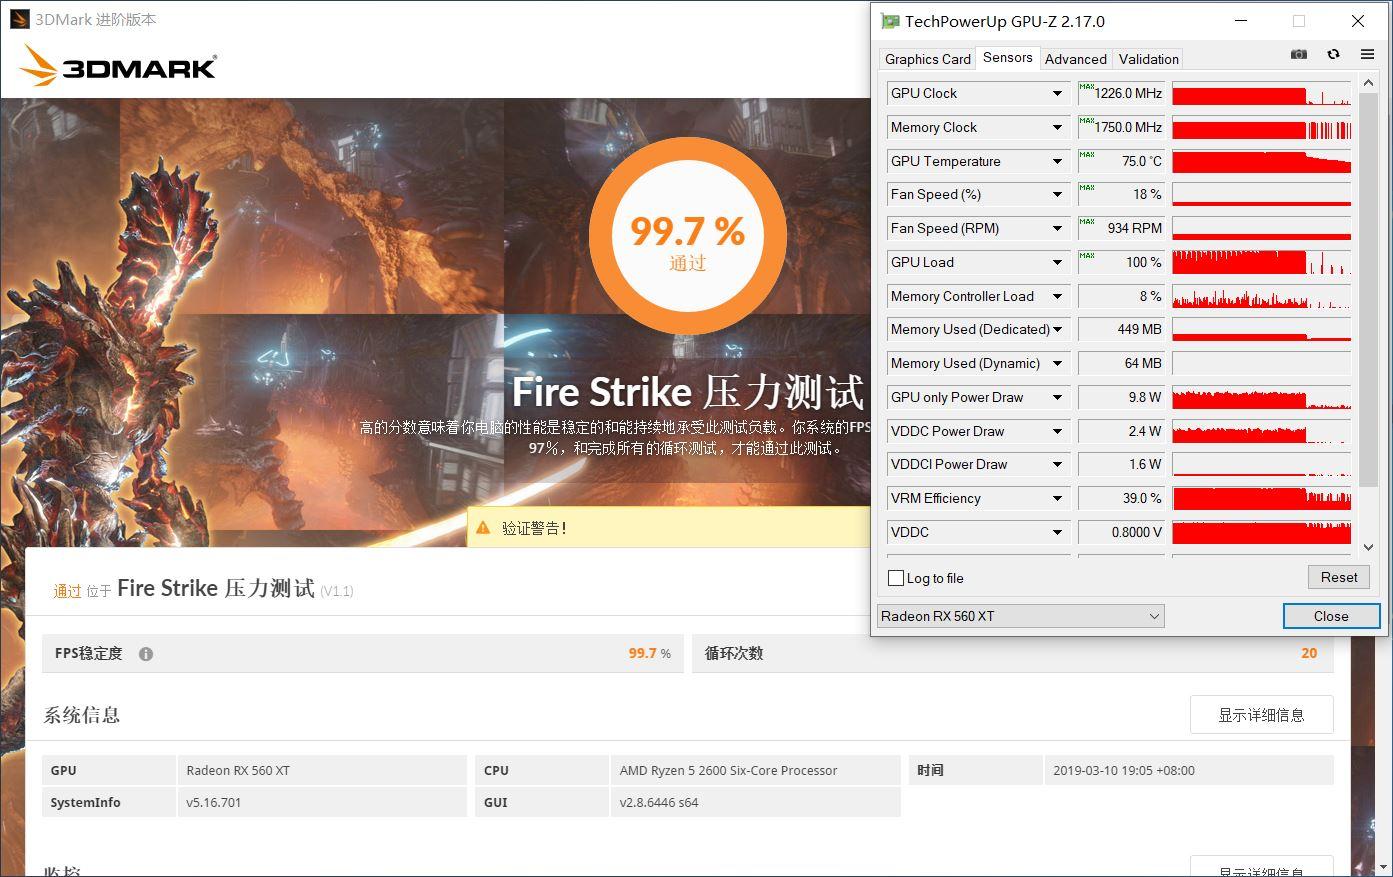Open the GPU Temperature sensor dropdown

click(1057, 162)
